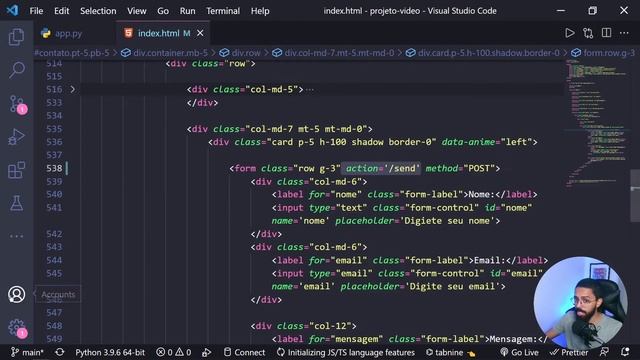The width and height of the screenshot is (640, 360).
Task: Open the File menu
Action: (x=36, y=11)
